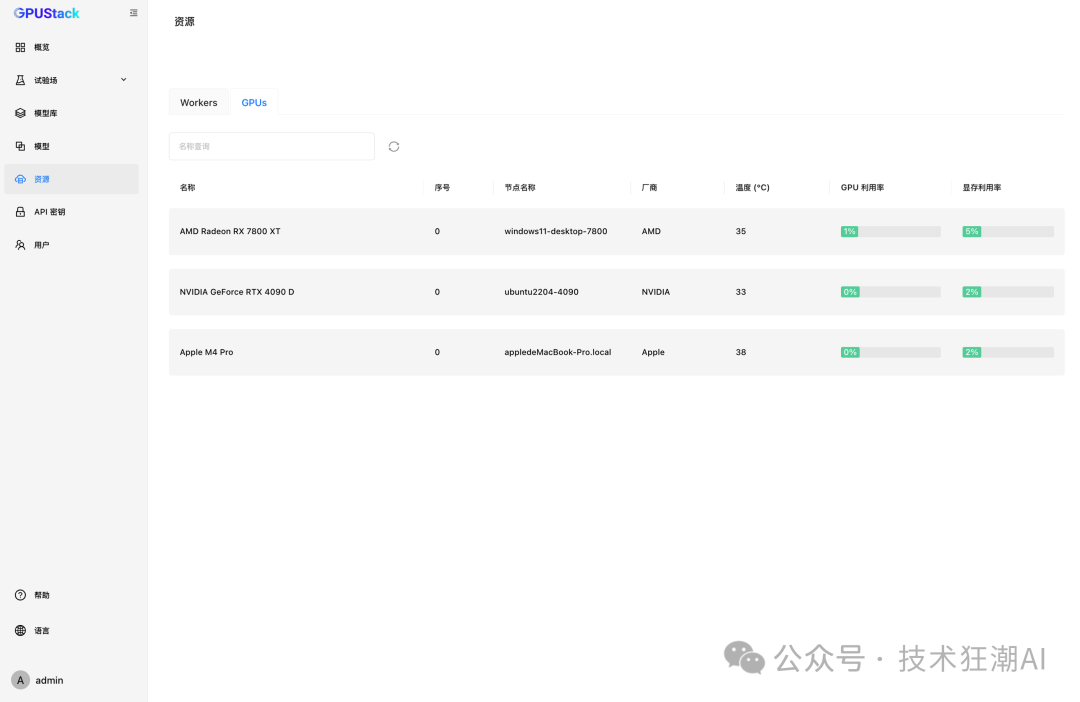The width and height of the screenshot is (1080, 702).
Task: Select the Apple M4 Pro row
Action: [616, 352]
